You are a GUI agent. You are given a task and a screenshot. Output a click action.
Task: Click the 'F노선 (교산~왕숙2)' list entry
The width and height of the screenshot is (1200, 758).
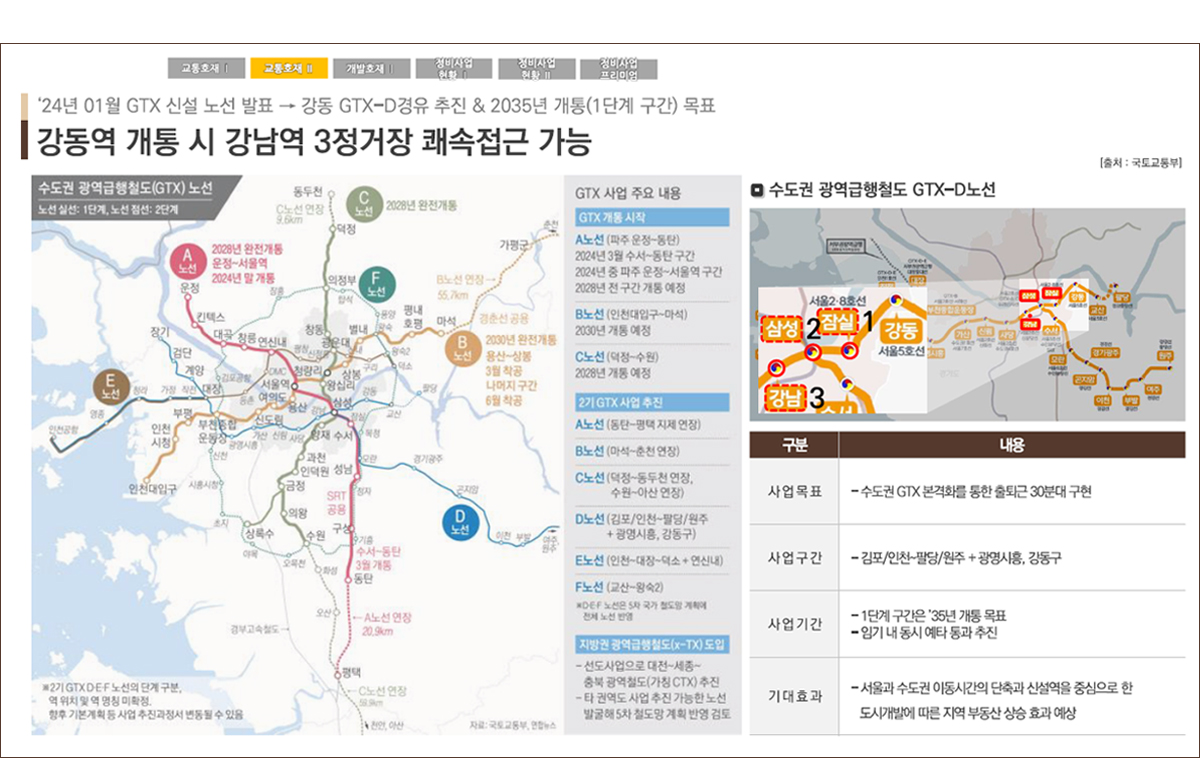620,587
